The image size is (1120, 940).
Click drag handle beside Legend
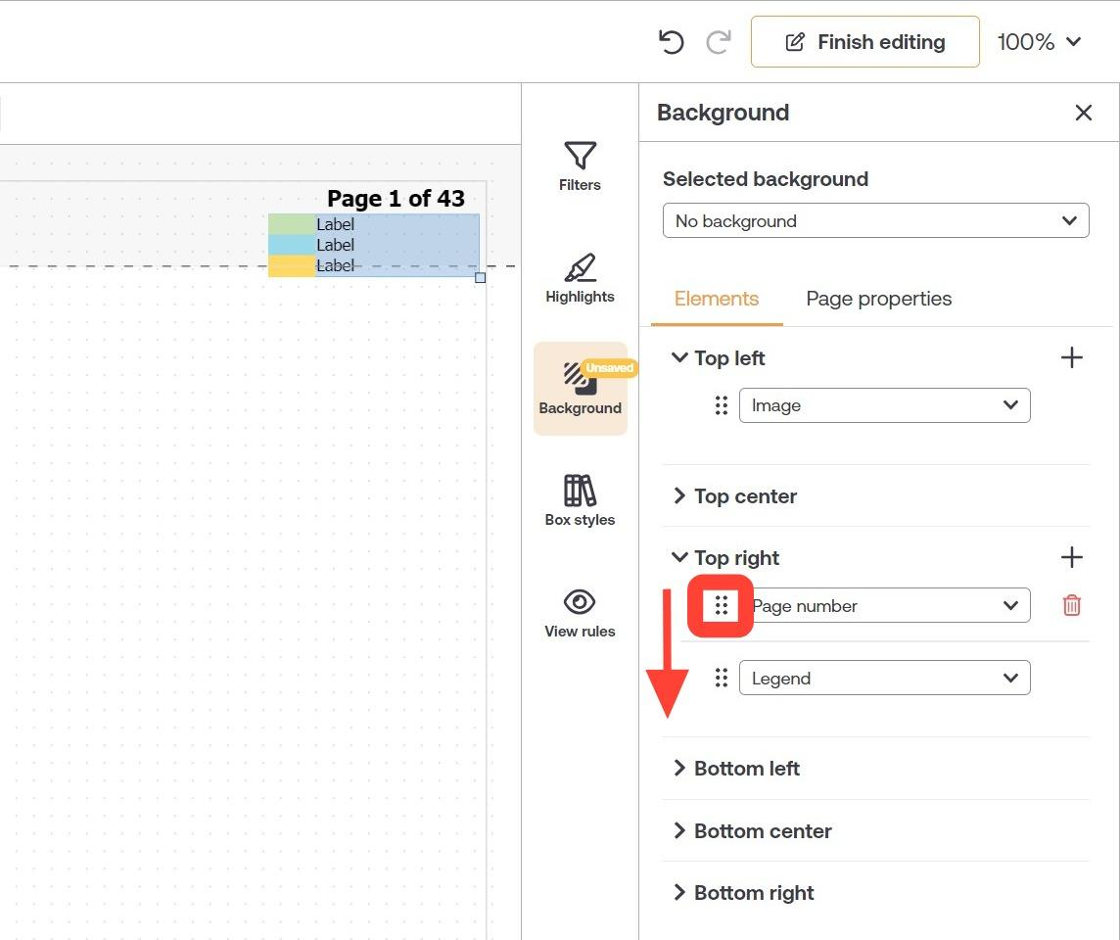(721, 678)
